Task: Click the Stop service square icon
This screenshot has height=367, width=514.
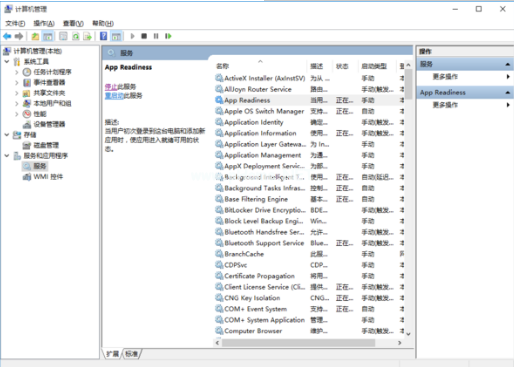Action: 144,36
